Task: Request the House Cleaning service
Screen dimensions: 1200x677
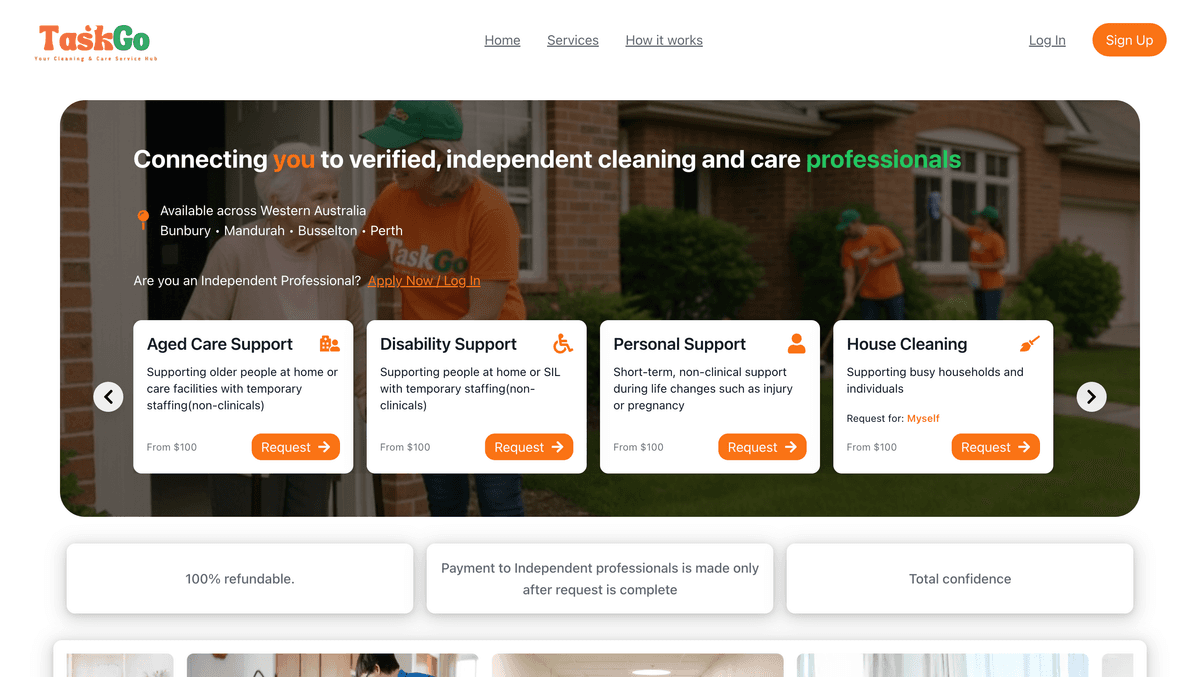Action: pos(995,447)
